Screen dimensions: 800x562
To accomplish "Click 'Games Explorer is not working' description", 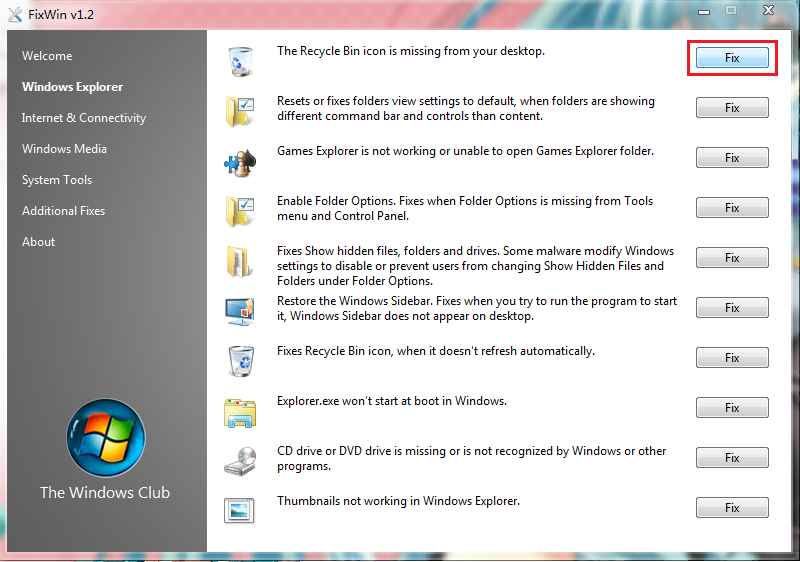I will [465, 151].
